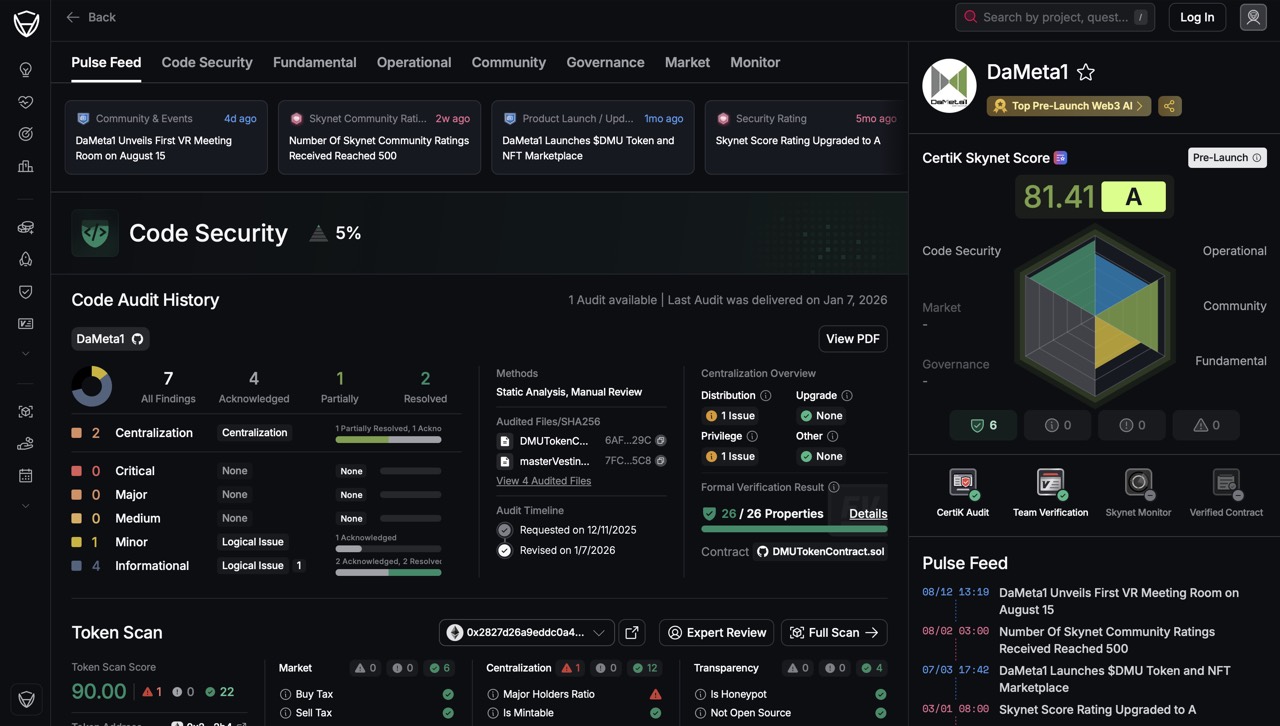The width and height of the screenshot is (1280, 726).
Task: Click the Centralization findings progress bar
Action: pyautogui.click(x=388, y=440)
